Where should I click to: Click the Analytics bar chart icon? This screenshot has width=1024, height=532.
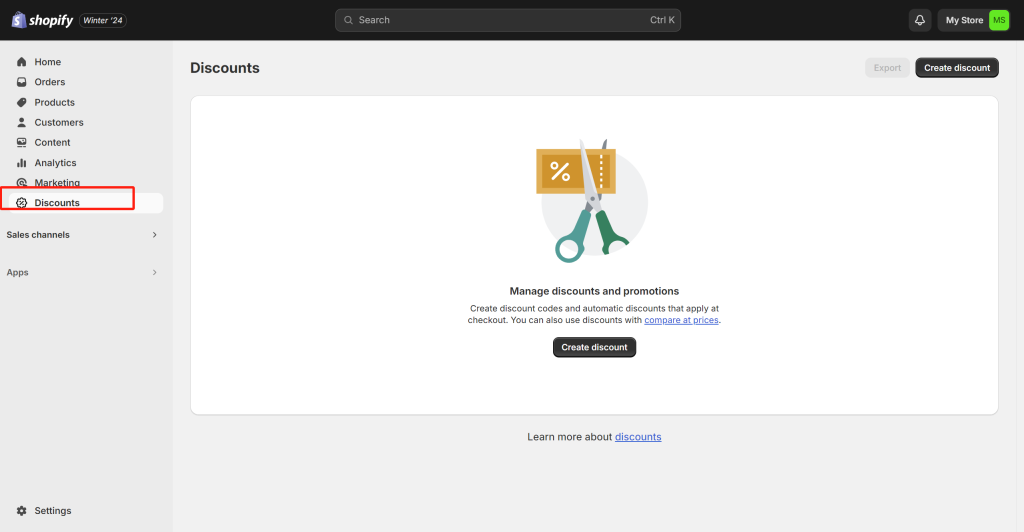click(x=22, y=163)
